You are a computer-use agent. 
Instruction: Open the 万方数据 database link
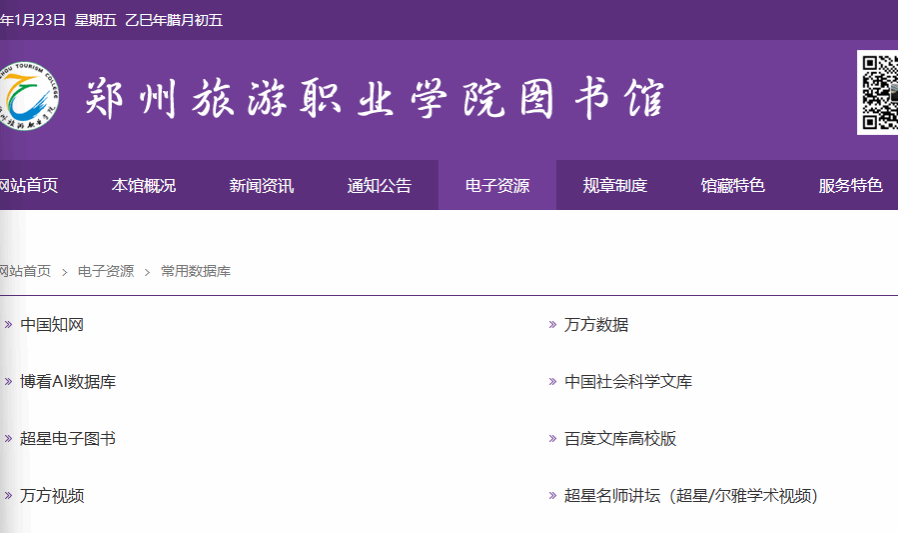(596, 325)
